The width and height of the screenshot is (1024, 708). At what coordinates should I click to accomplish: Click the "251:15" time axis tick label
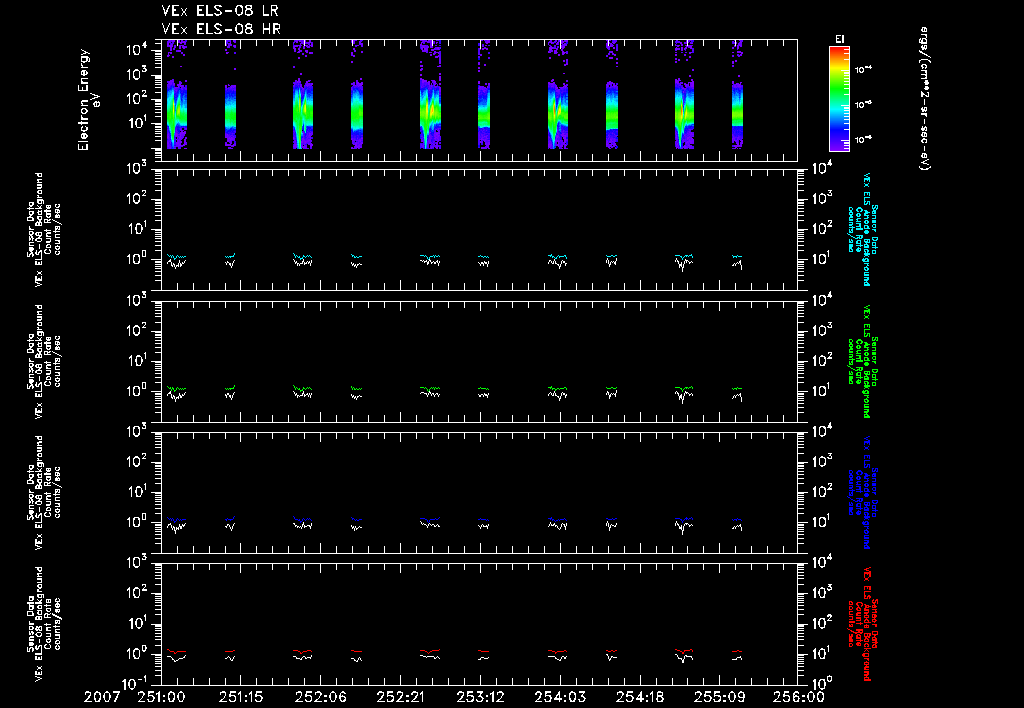pyautogui.click(x=241, y=698)
